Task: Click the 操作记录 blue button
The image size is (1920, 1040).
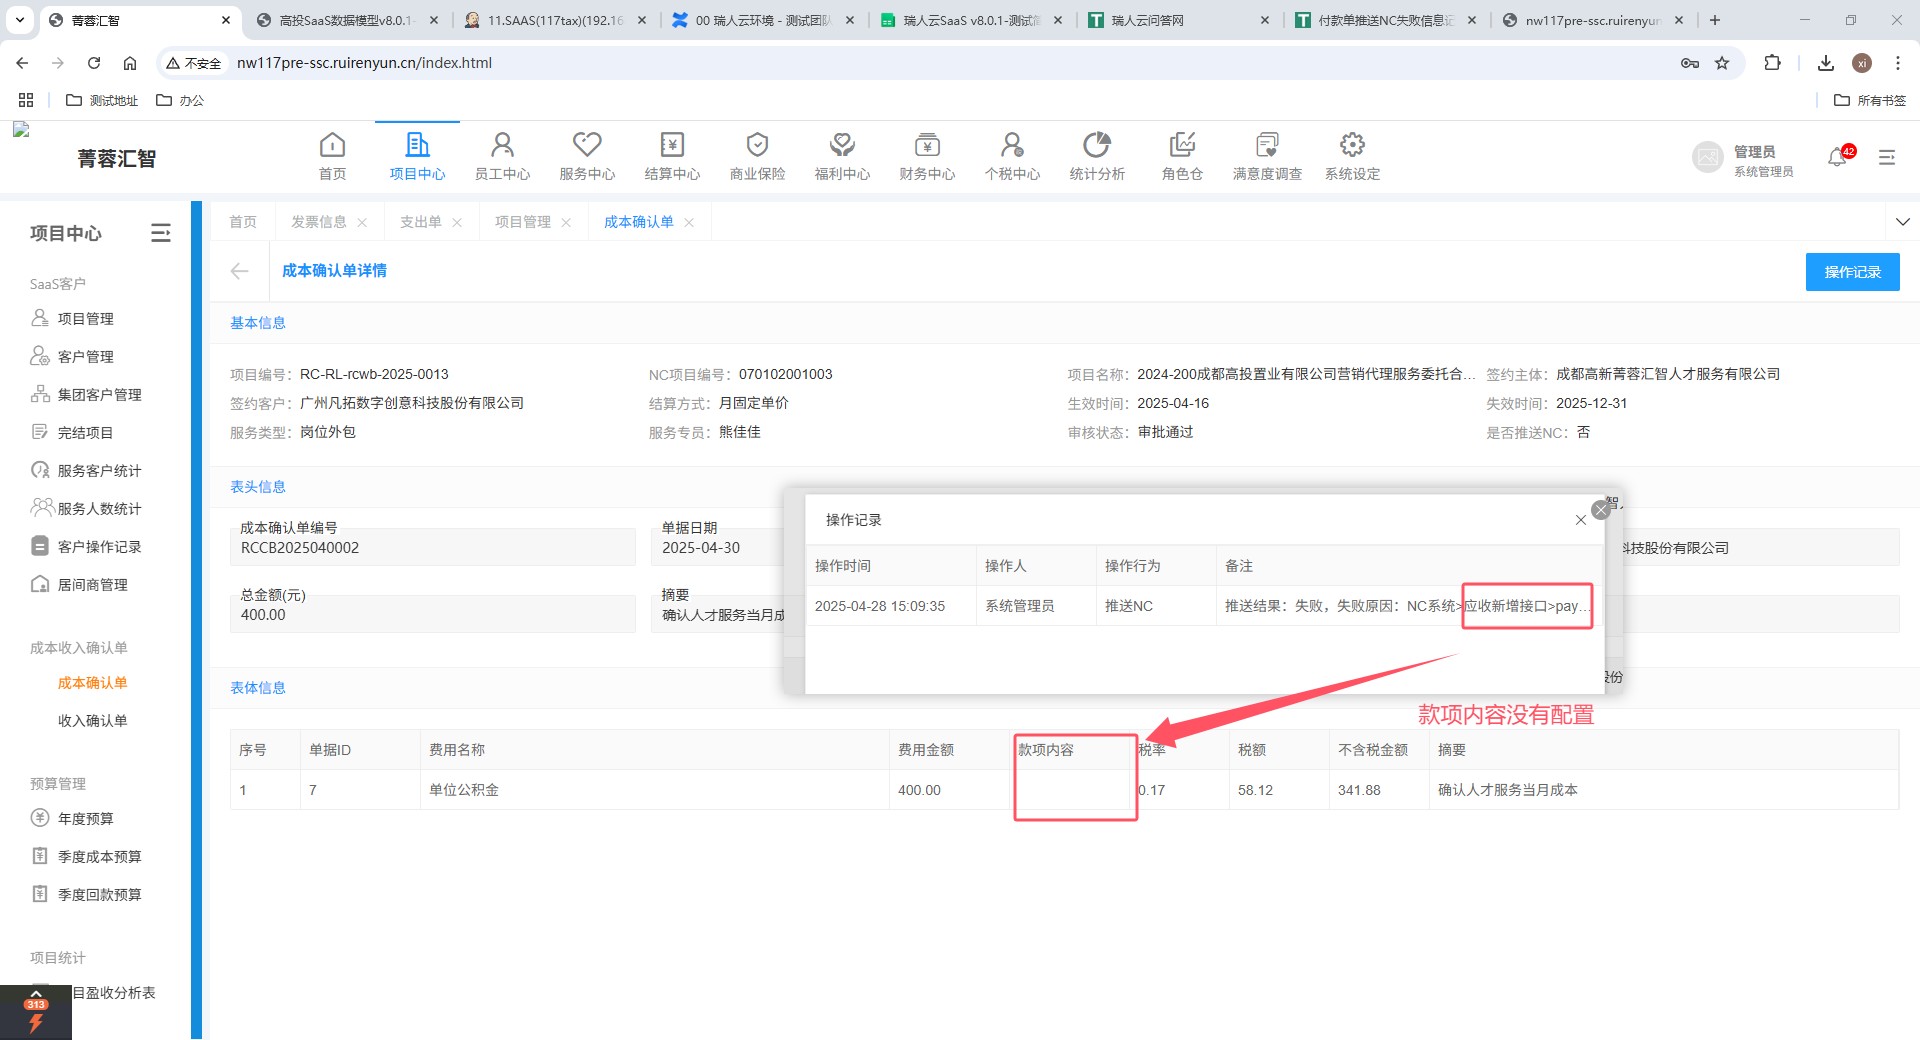Action: (1852, 272)
